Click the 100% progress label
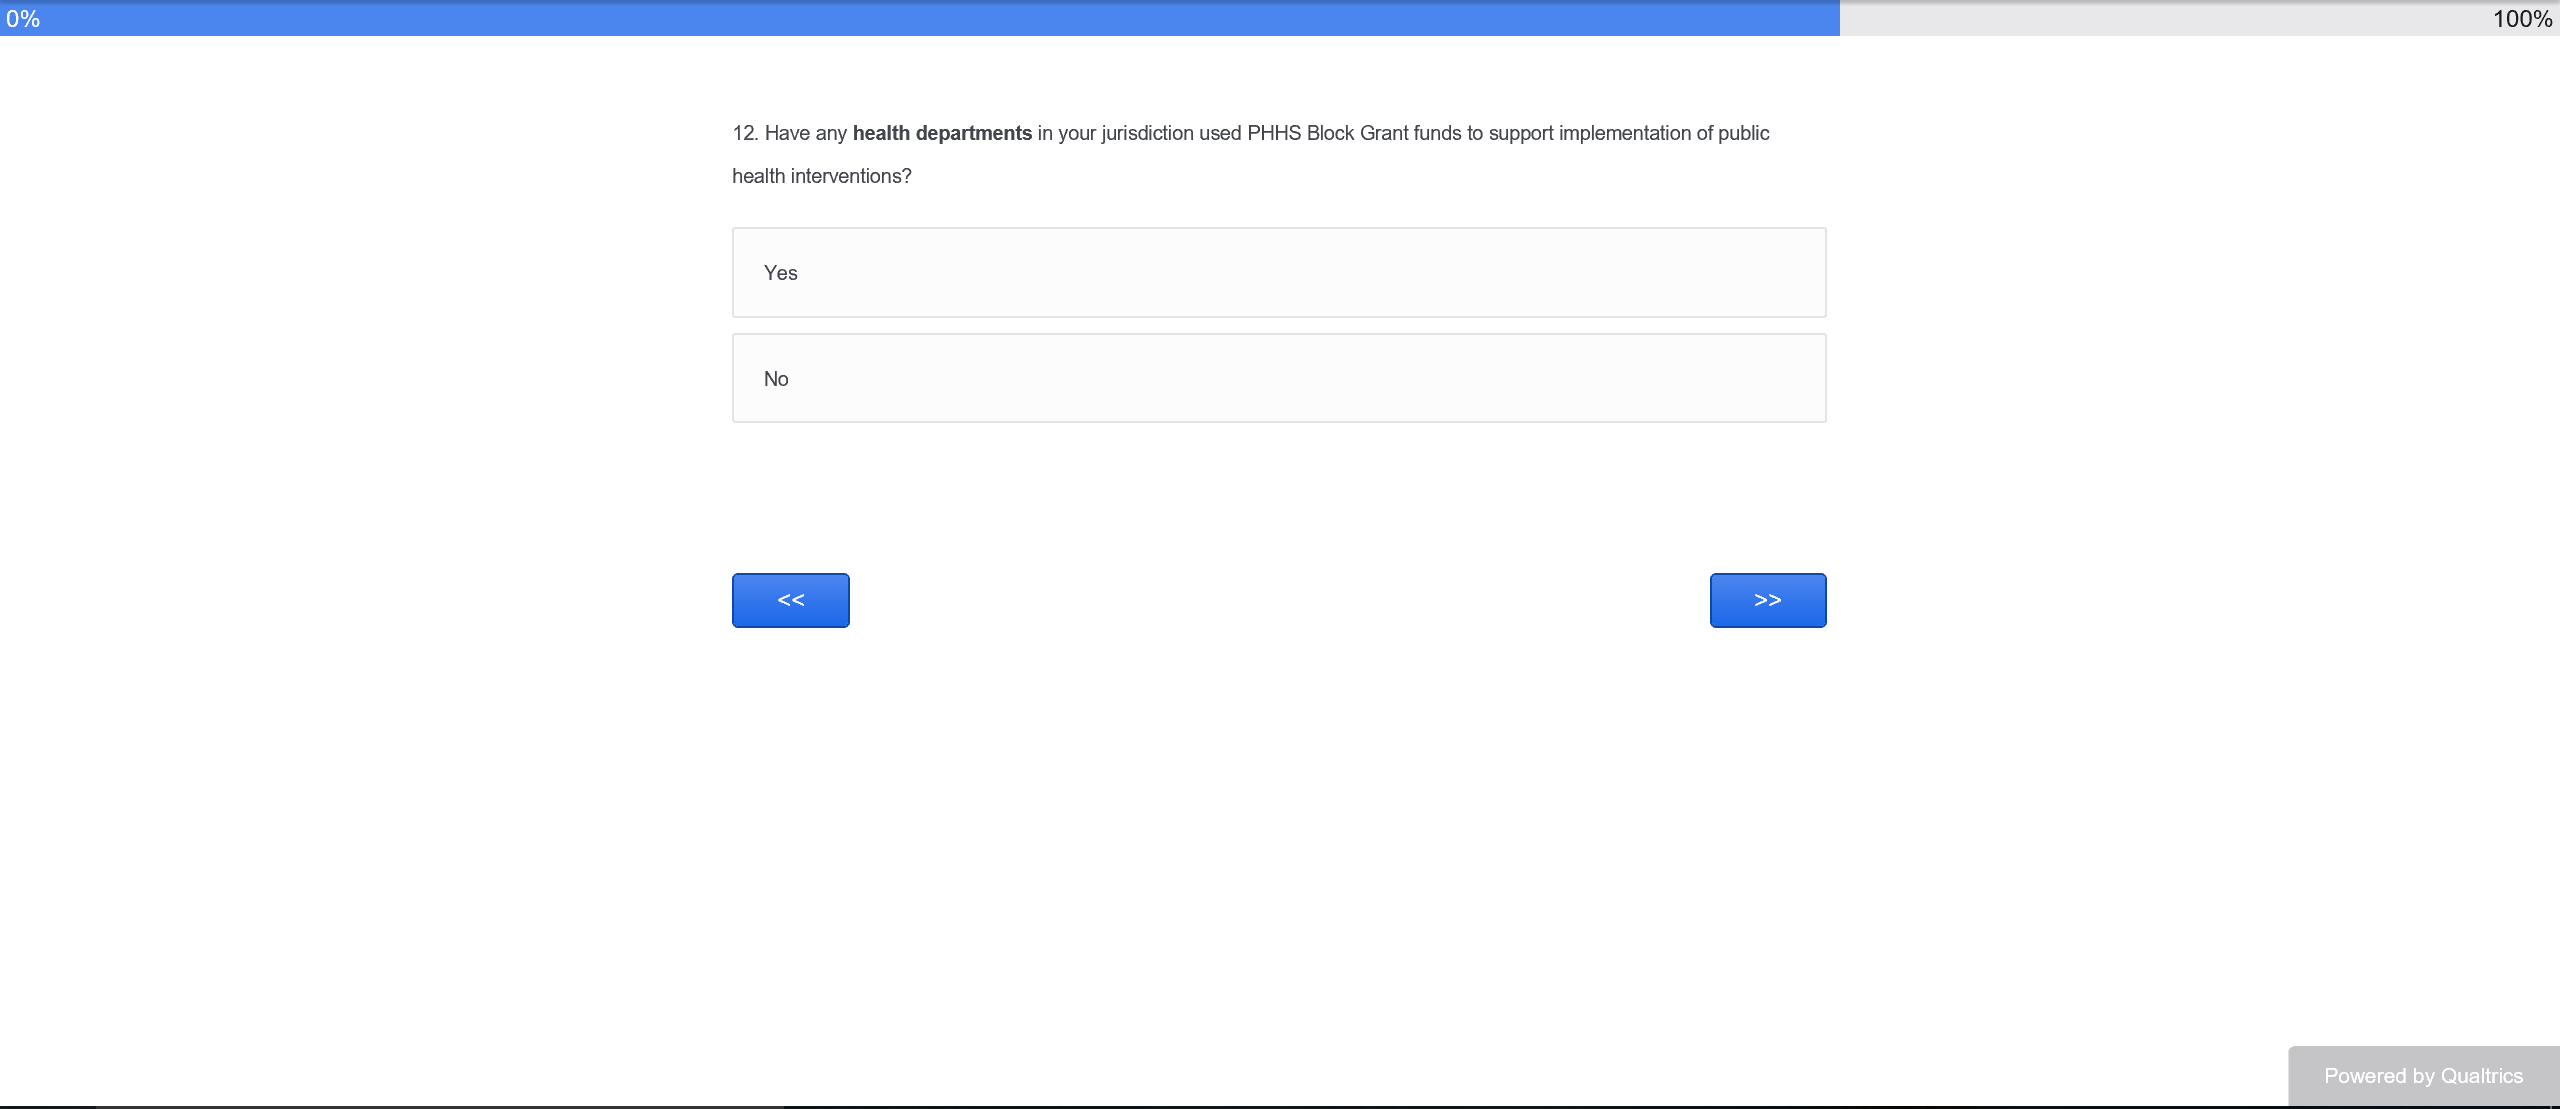This screenshot has width=2560, height=1109. 2521,19
